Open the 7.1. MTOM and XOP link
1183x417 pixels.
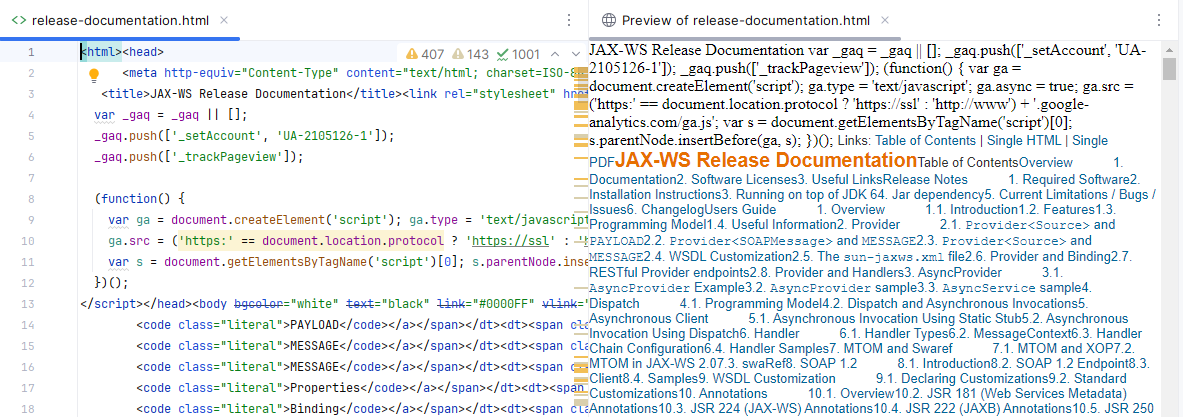tap(1052, 348)
